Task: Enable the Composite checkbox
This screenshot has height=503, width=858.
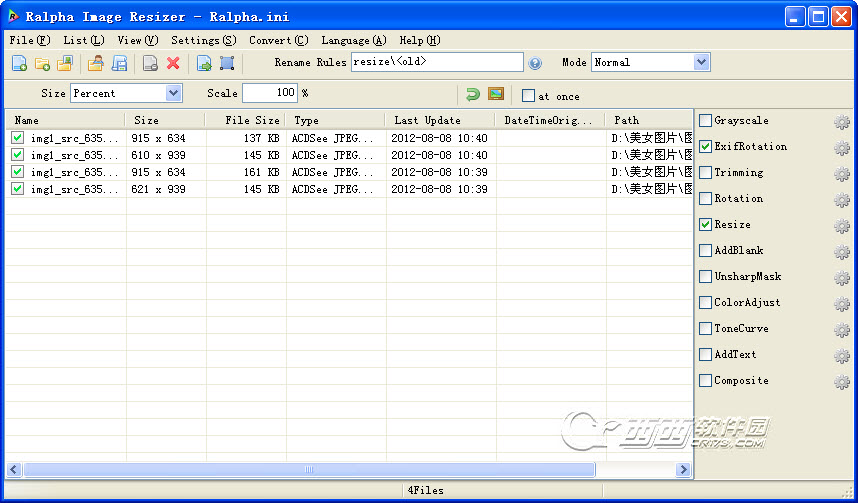Action: [x=706, y=380]
